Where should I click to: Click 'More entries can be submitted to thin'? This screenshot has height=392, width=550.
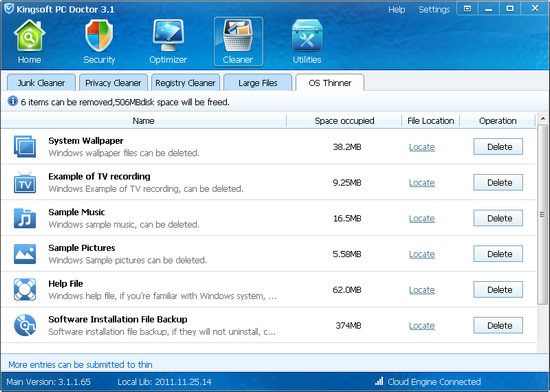[x=80, y=365]
